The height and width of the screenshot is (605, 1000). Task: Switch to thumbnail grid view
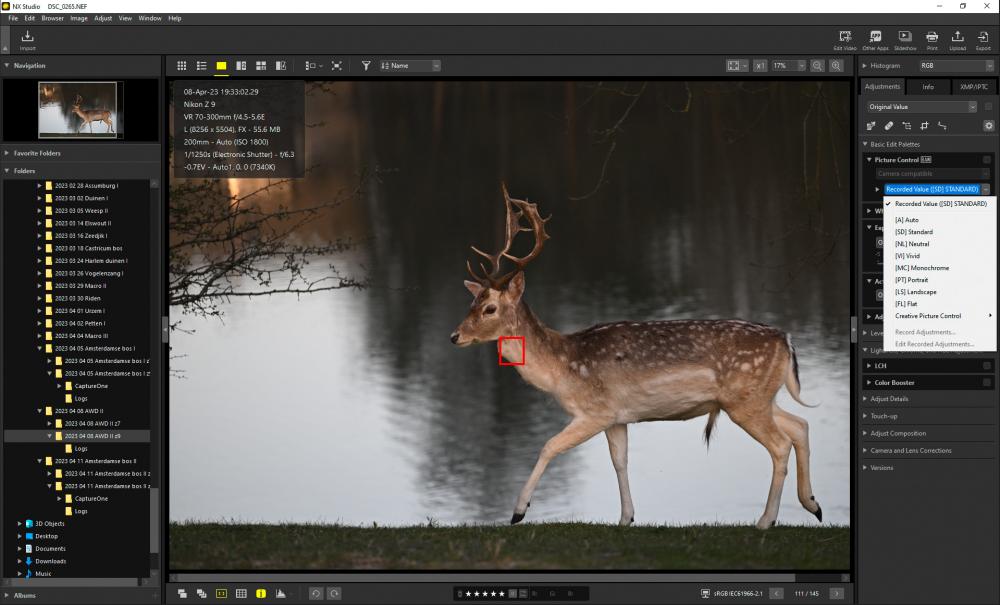point(182,66)
